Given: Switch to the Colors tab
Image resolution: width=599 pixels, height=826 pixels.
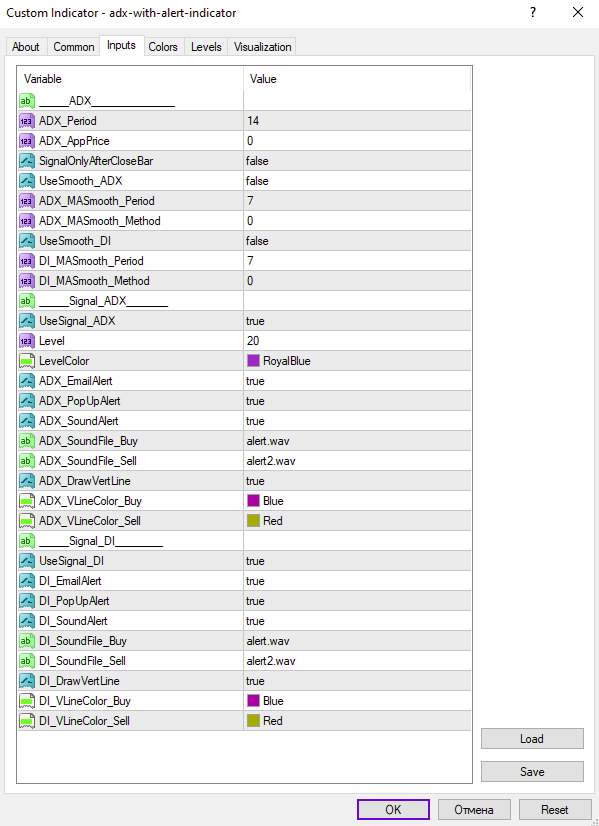Looking at the screenshot, I should pos(163,47).
